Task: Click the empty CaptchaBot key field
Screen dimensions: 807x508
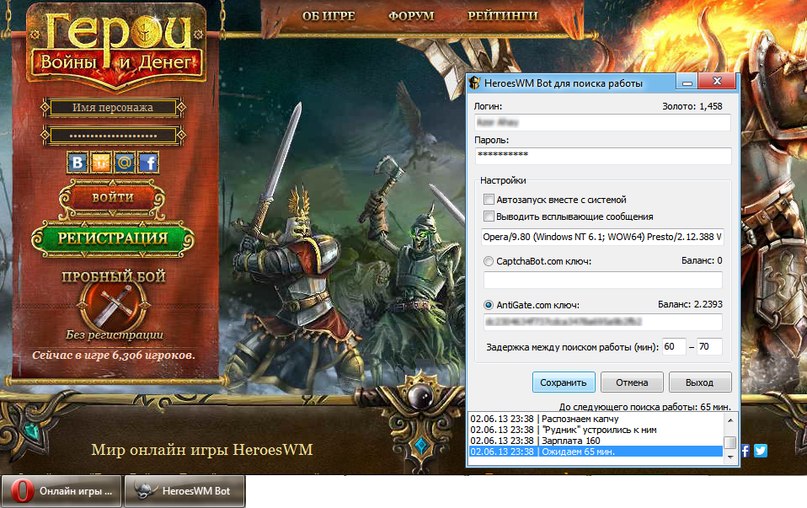Action: (x=603, y=280)
